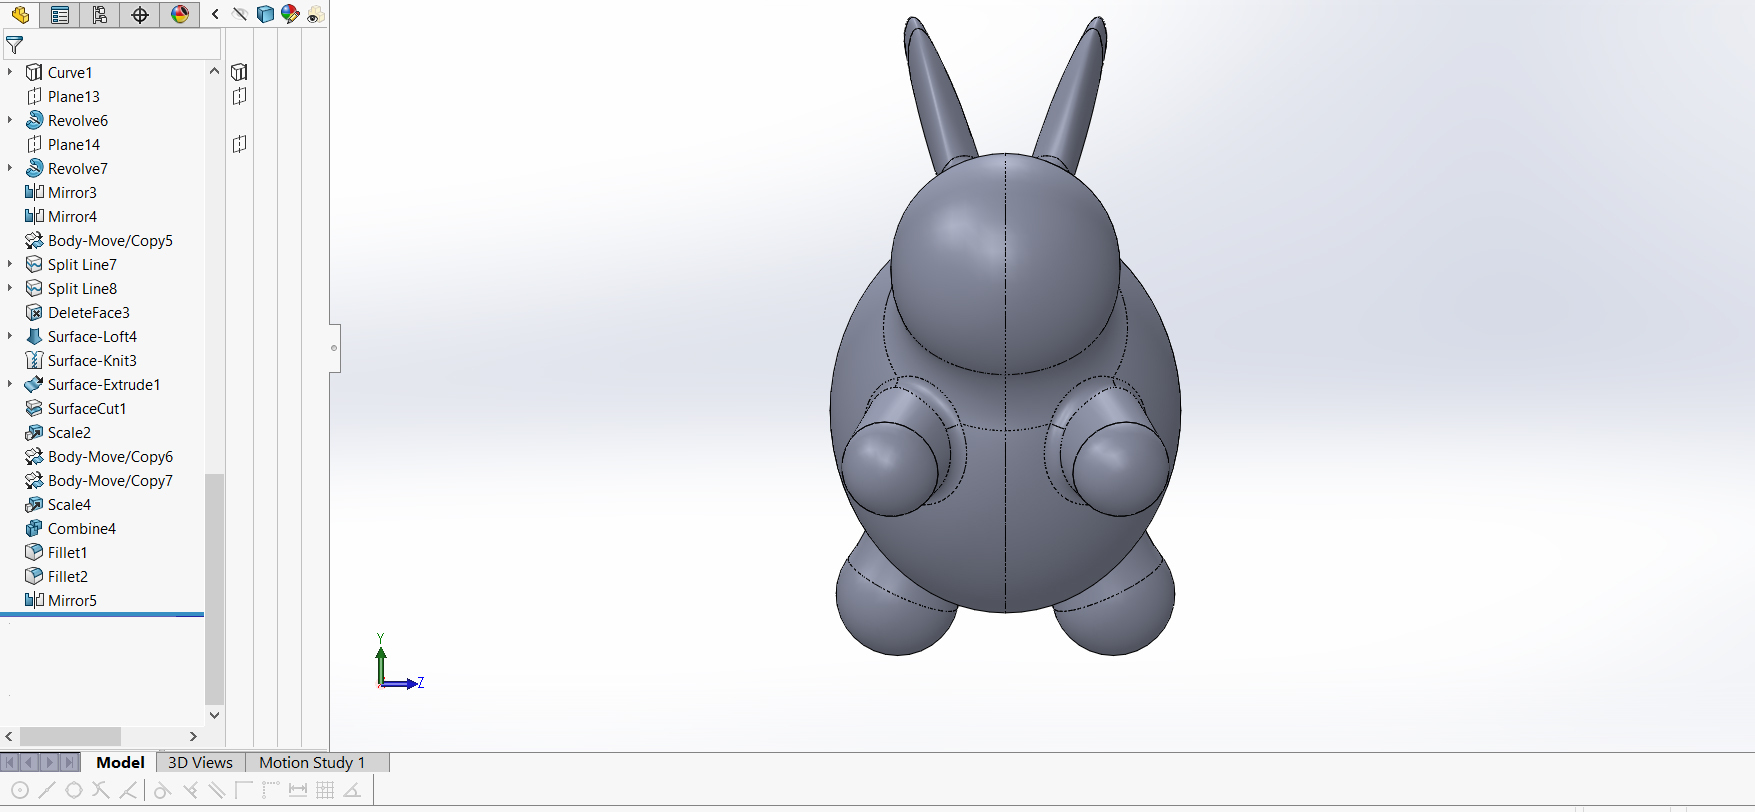Switch to the PropertyManager tab
The height and width of the screenshot is (812, 1755).
[60, 15]
